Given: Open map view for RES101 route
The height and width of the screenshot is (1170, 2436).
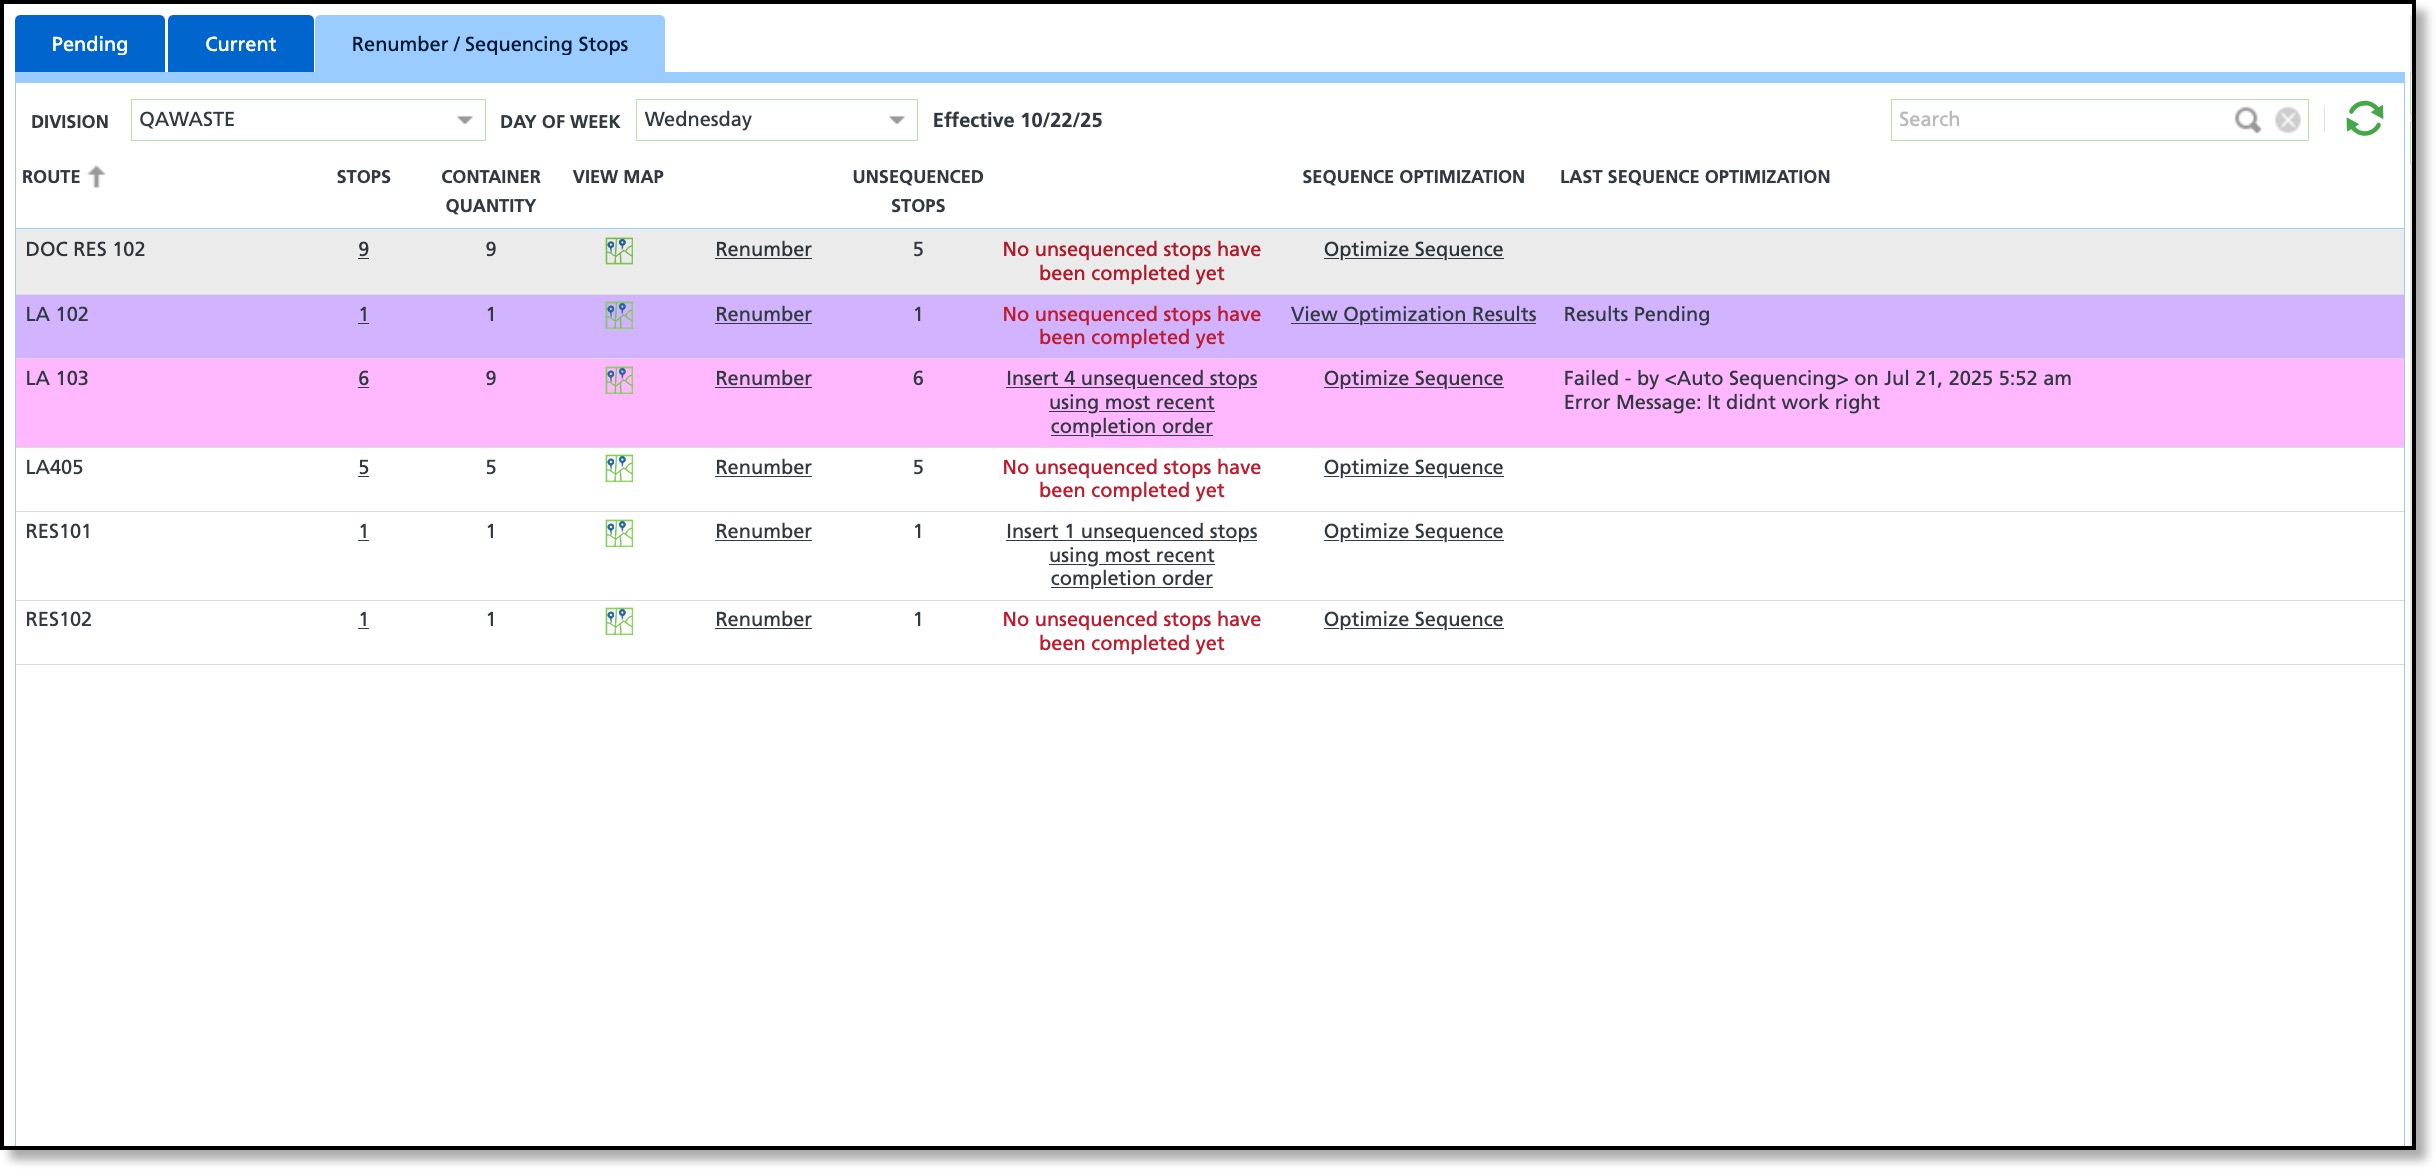Looking at the screenshot, I should [619, 532].
